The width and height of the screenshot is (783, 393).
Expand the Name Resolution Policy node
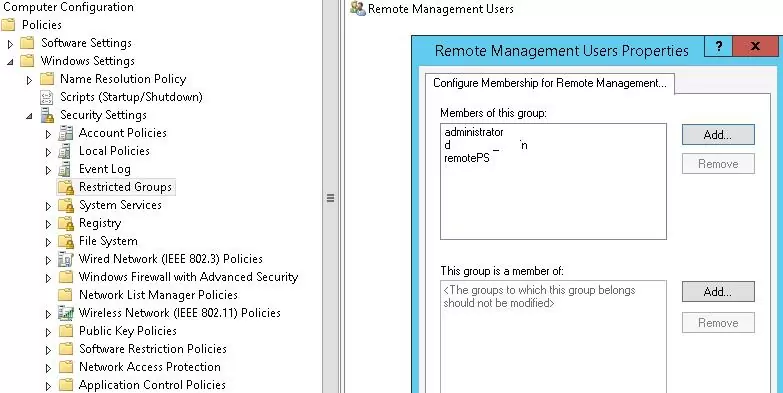point(29,80)
